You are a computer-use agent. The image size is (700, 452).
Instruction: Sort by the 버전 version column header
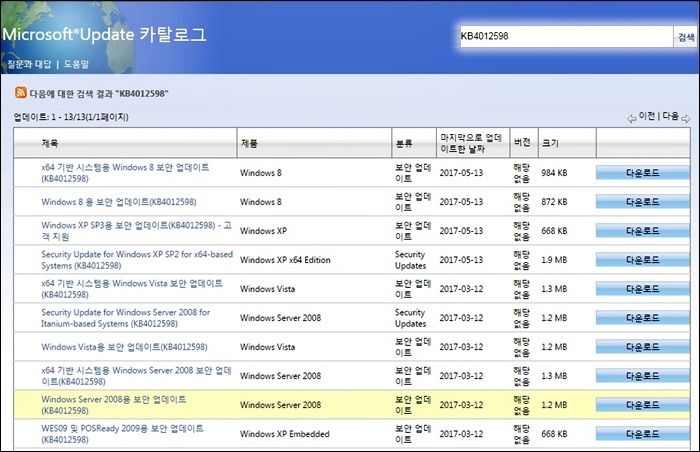click(x=522, y=142)
